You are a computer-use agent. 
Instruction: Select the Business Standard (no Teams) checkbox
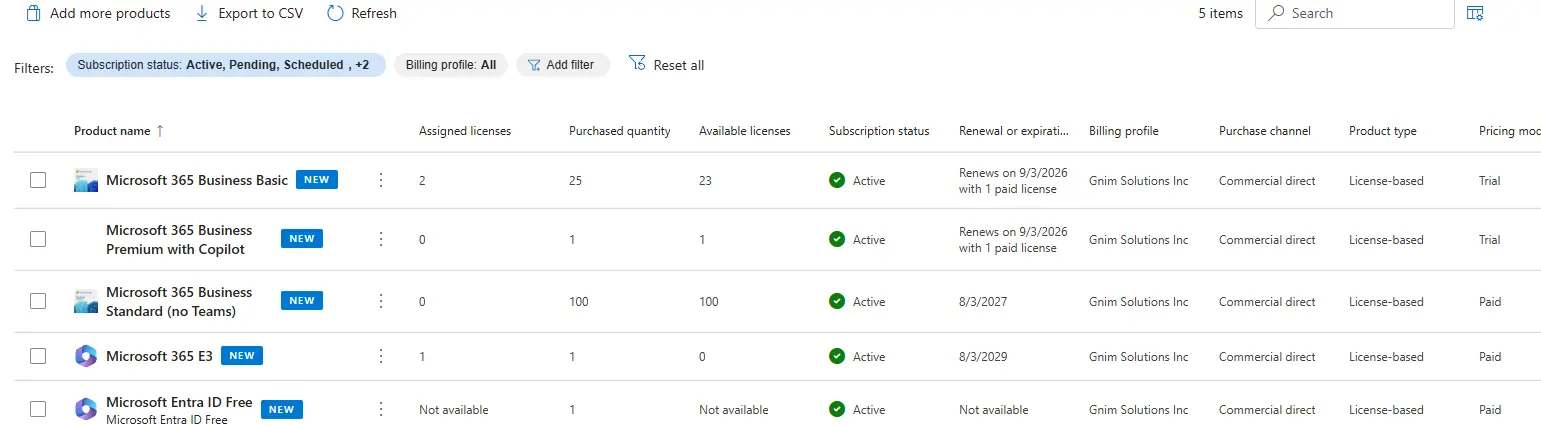(x=38, y=301)
